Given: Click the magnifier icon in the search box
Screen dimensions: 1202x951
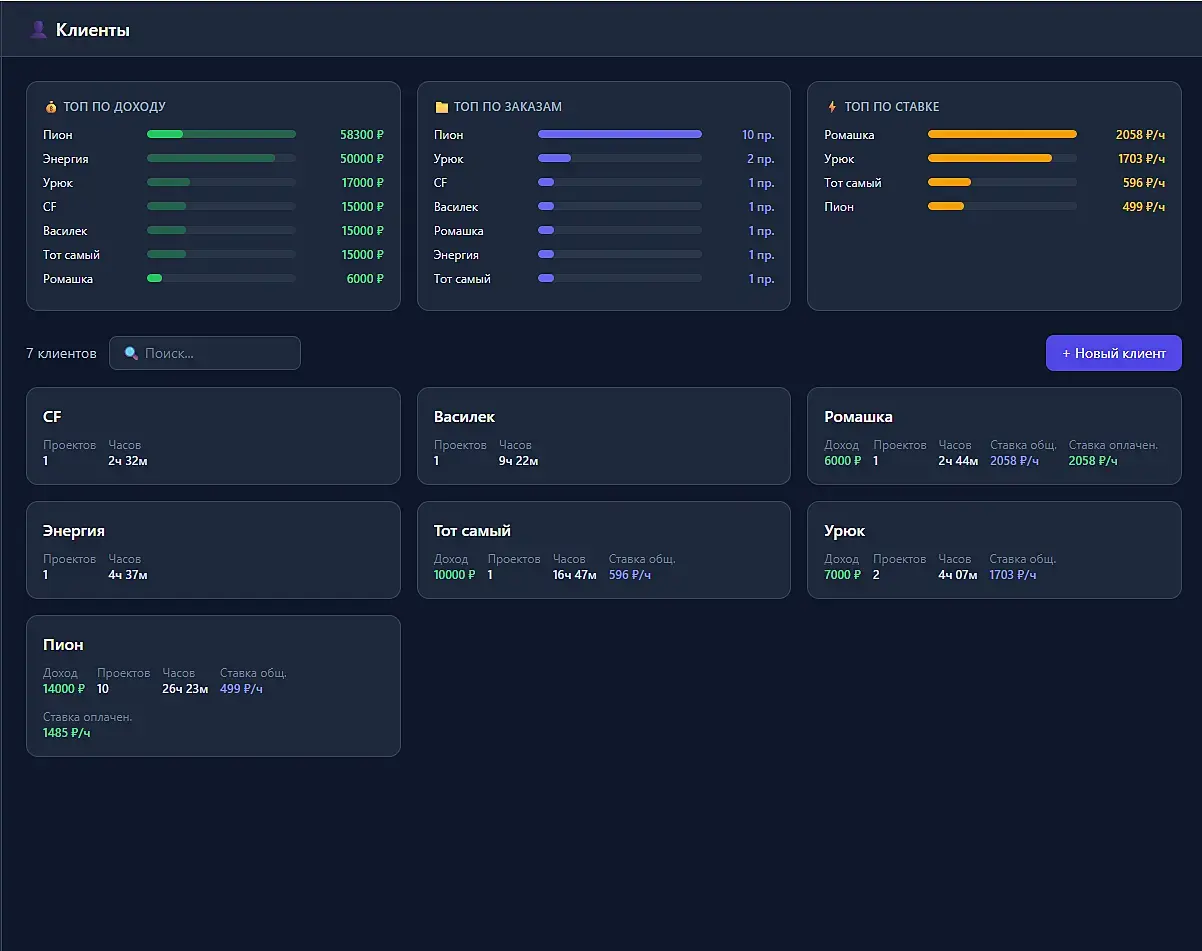Looking at the screenshot, I should (131, 353).
